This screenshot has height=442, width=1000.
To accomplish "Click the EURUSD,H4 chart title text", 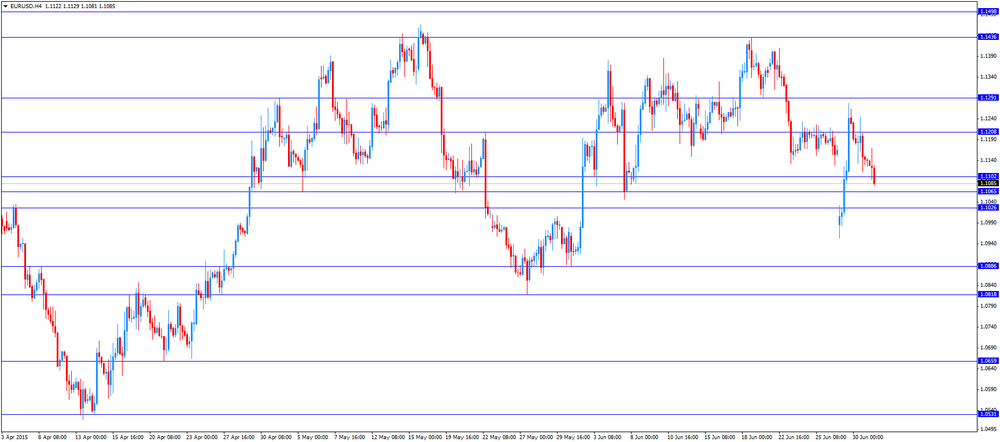I will [26, 5].
